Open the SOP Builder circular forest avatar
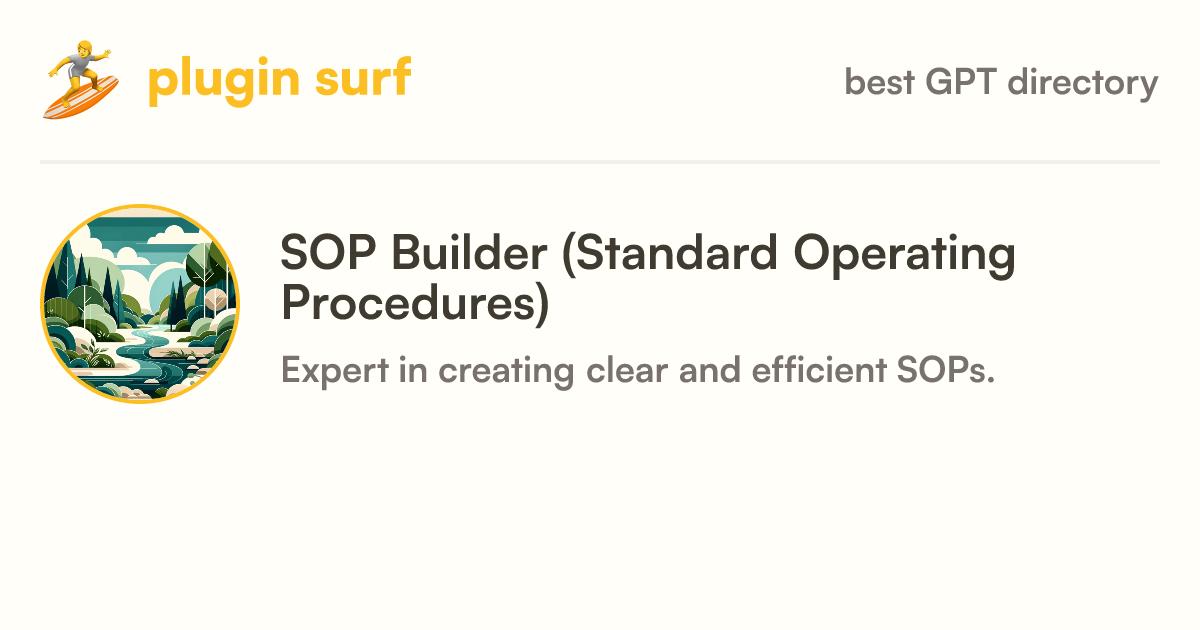The image size is (1200, 630). [140, 304]
